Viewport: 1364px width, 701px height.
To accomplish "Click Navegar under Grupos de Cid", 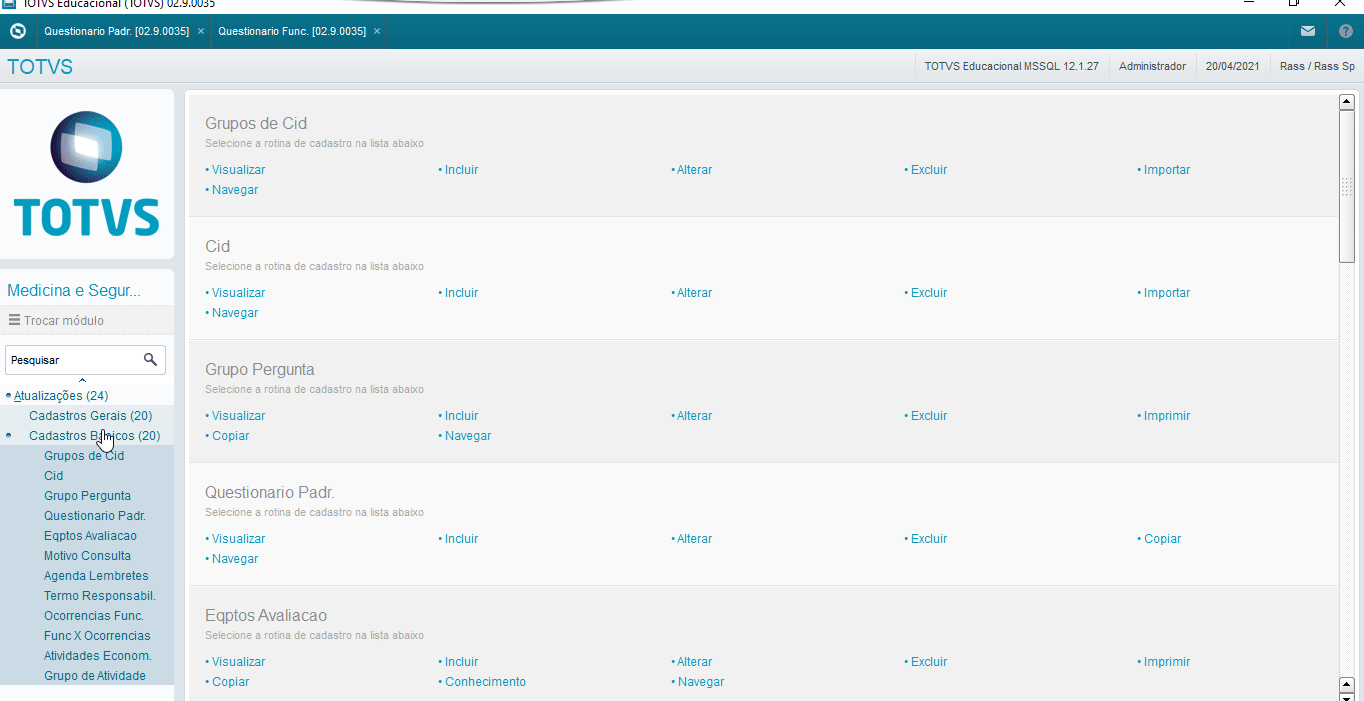I will 234,190.
